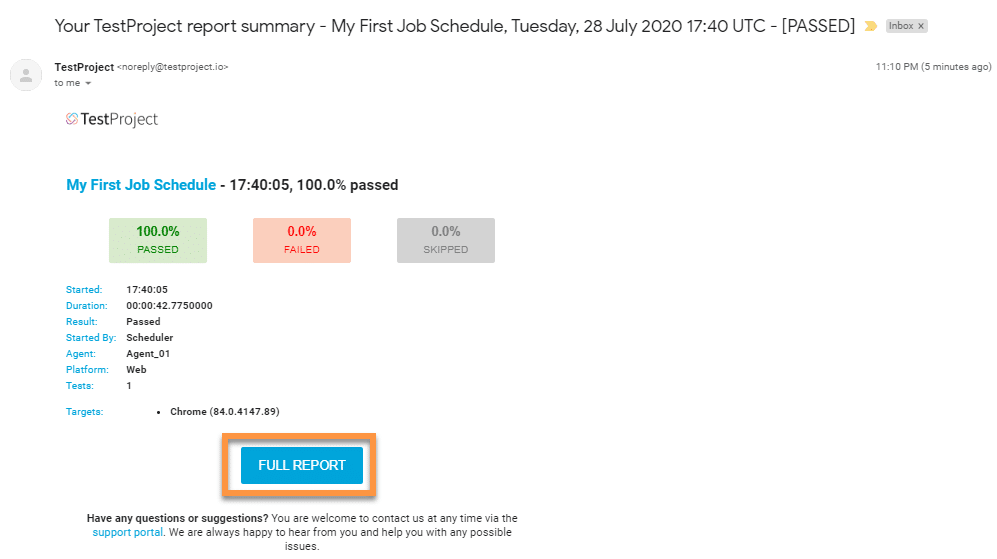Click the sender profile avatar icon

point(26,75)
